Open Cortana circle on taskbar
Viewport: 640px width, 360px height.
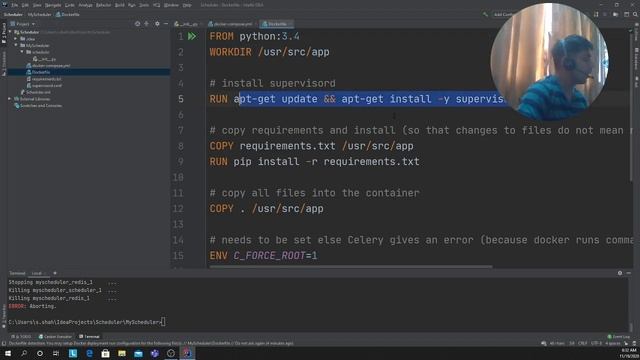[x=40, y=353]
